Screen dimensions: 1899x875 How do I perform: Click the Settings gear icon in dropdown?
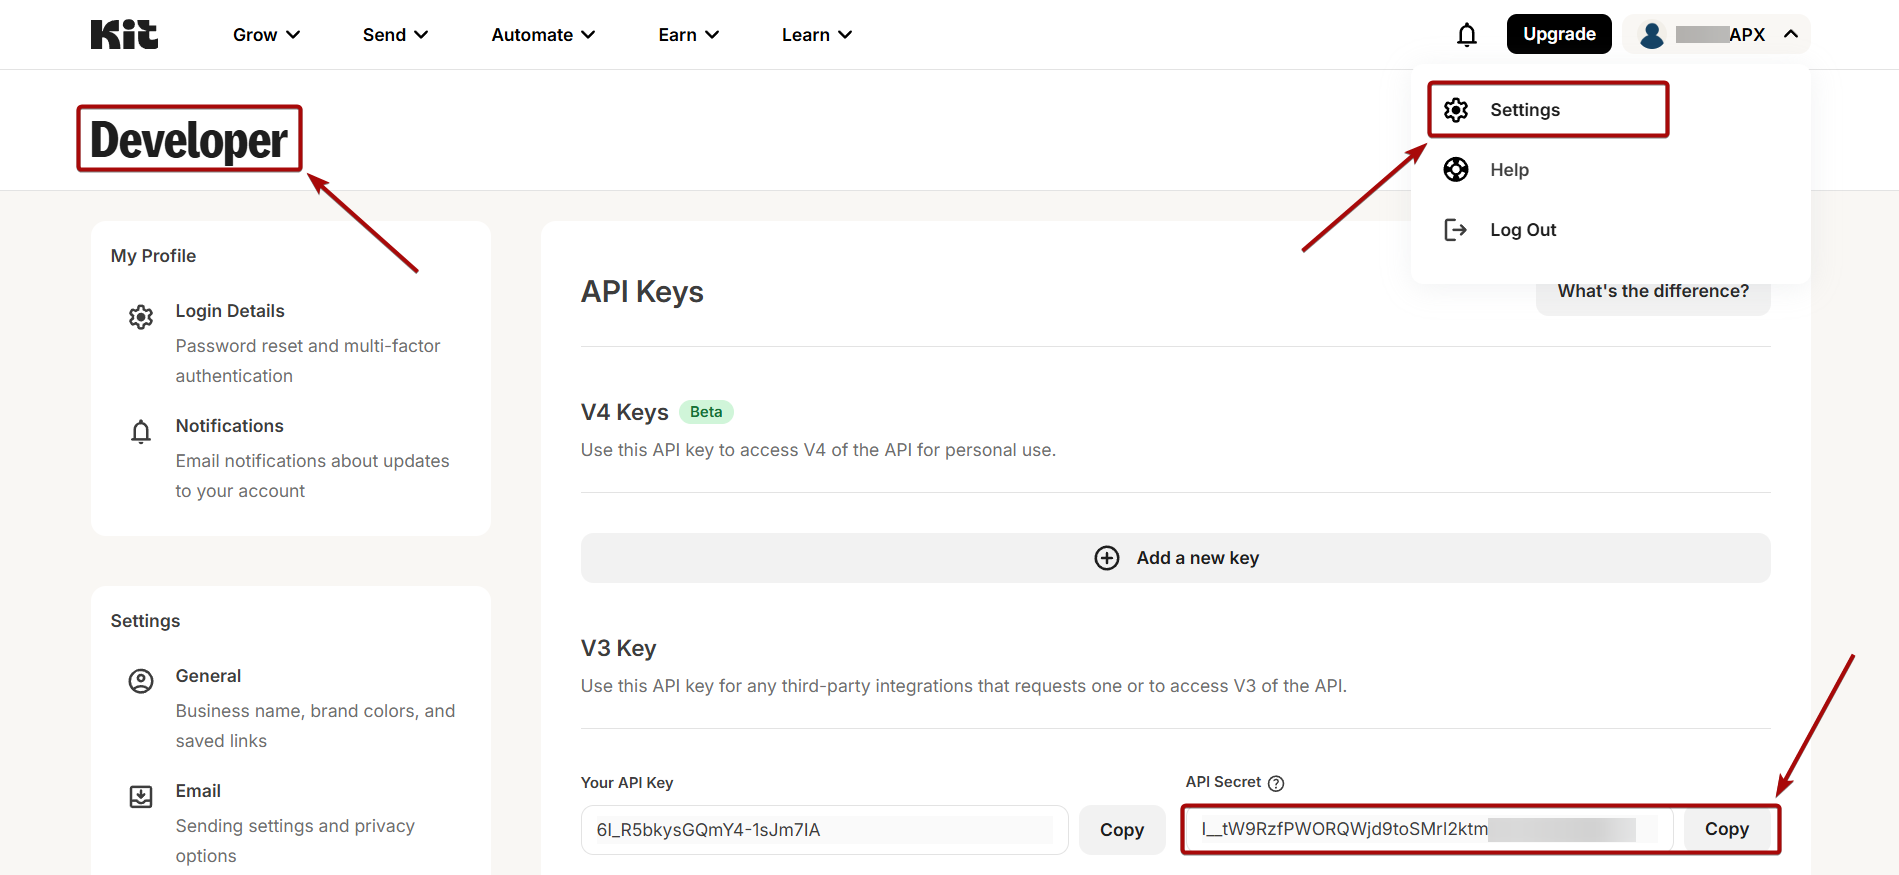point(1456,110)
